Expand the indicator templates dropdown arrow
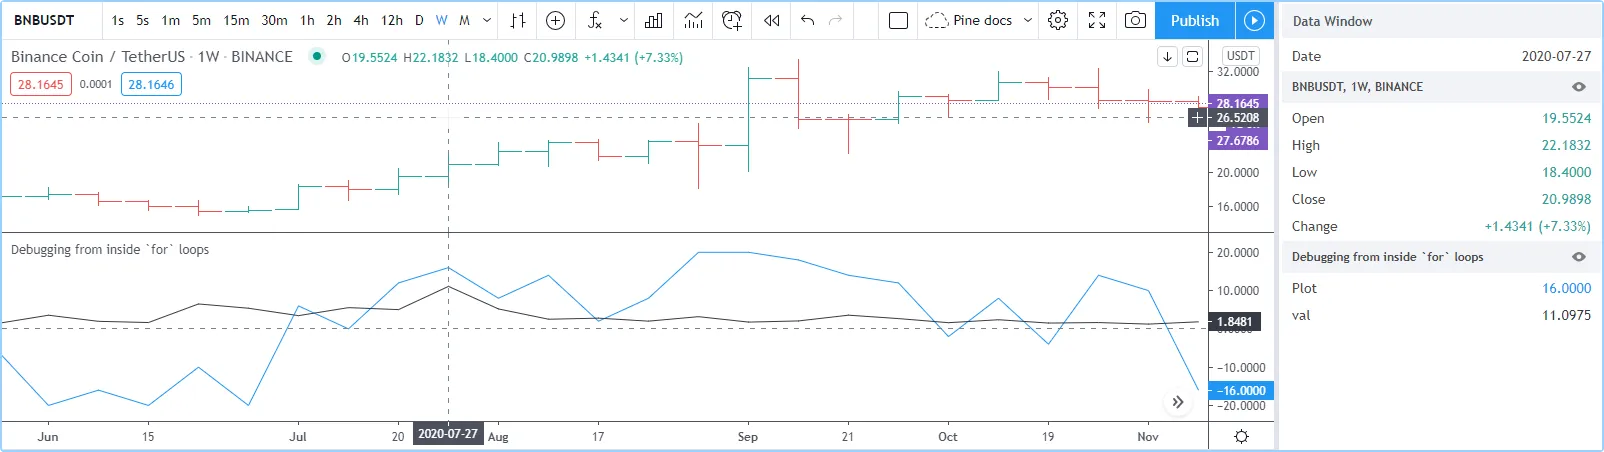Image resolution: width=1604 pixels, height=452 pixels. [x=624, y=20]
